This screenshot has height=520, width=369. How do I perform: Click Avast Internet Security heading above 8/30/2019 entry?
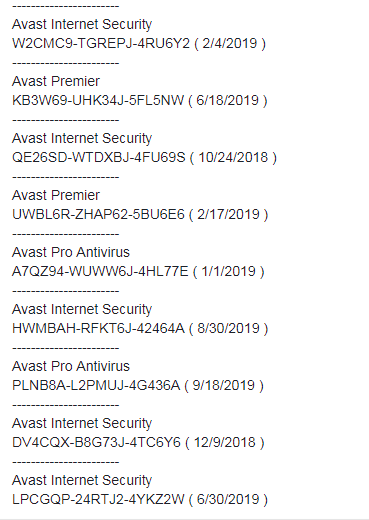pos(82,309)
